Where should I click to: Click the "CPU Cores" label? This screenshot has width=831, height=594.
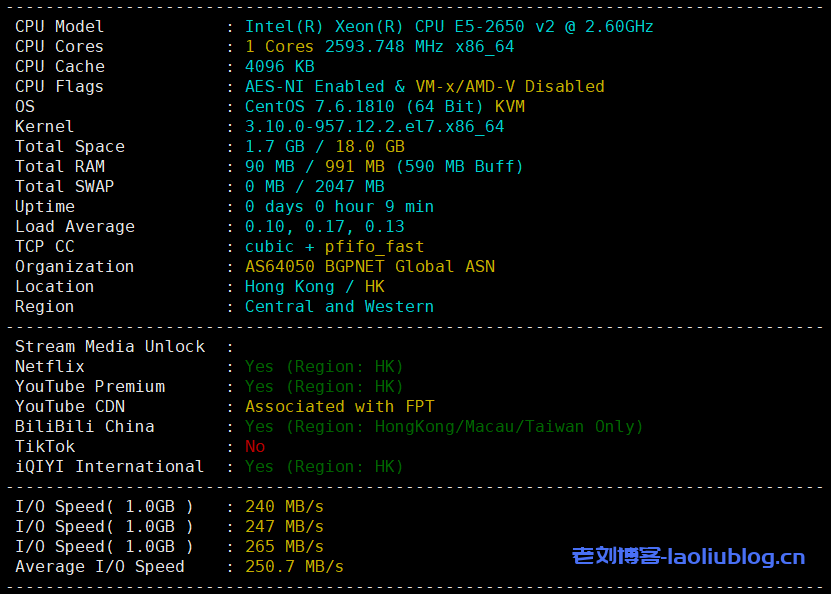pyautogui.click(x=59, y=47)
